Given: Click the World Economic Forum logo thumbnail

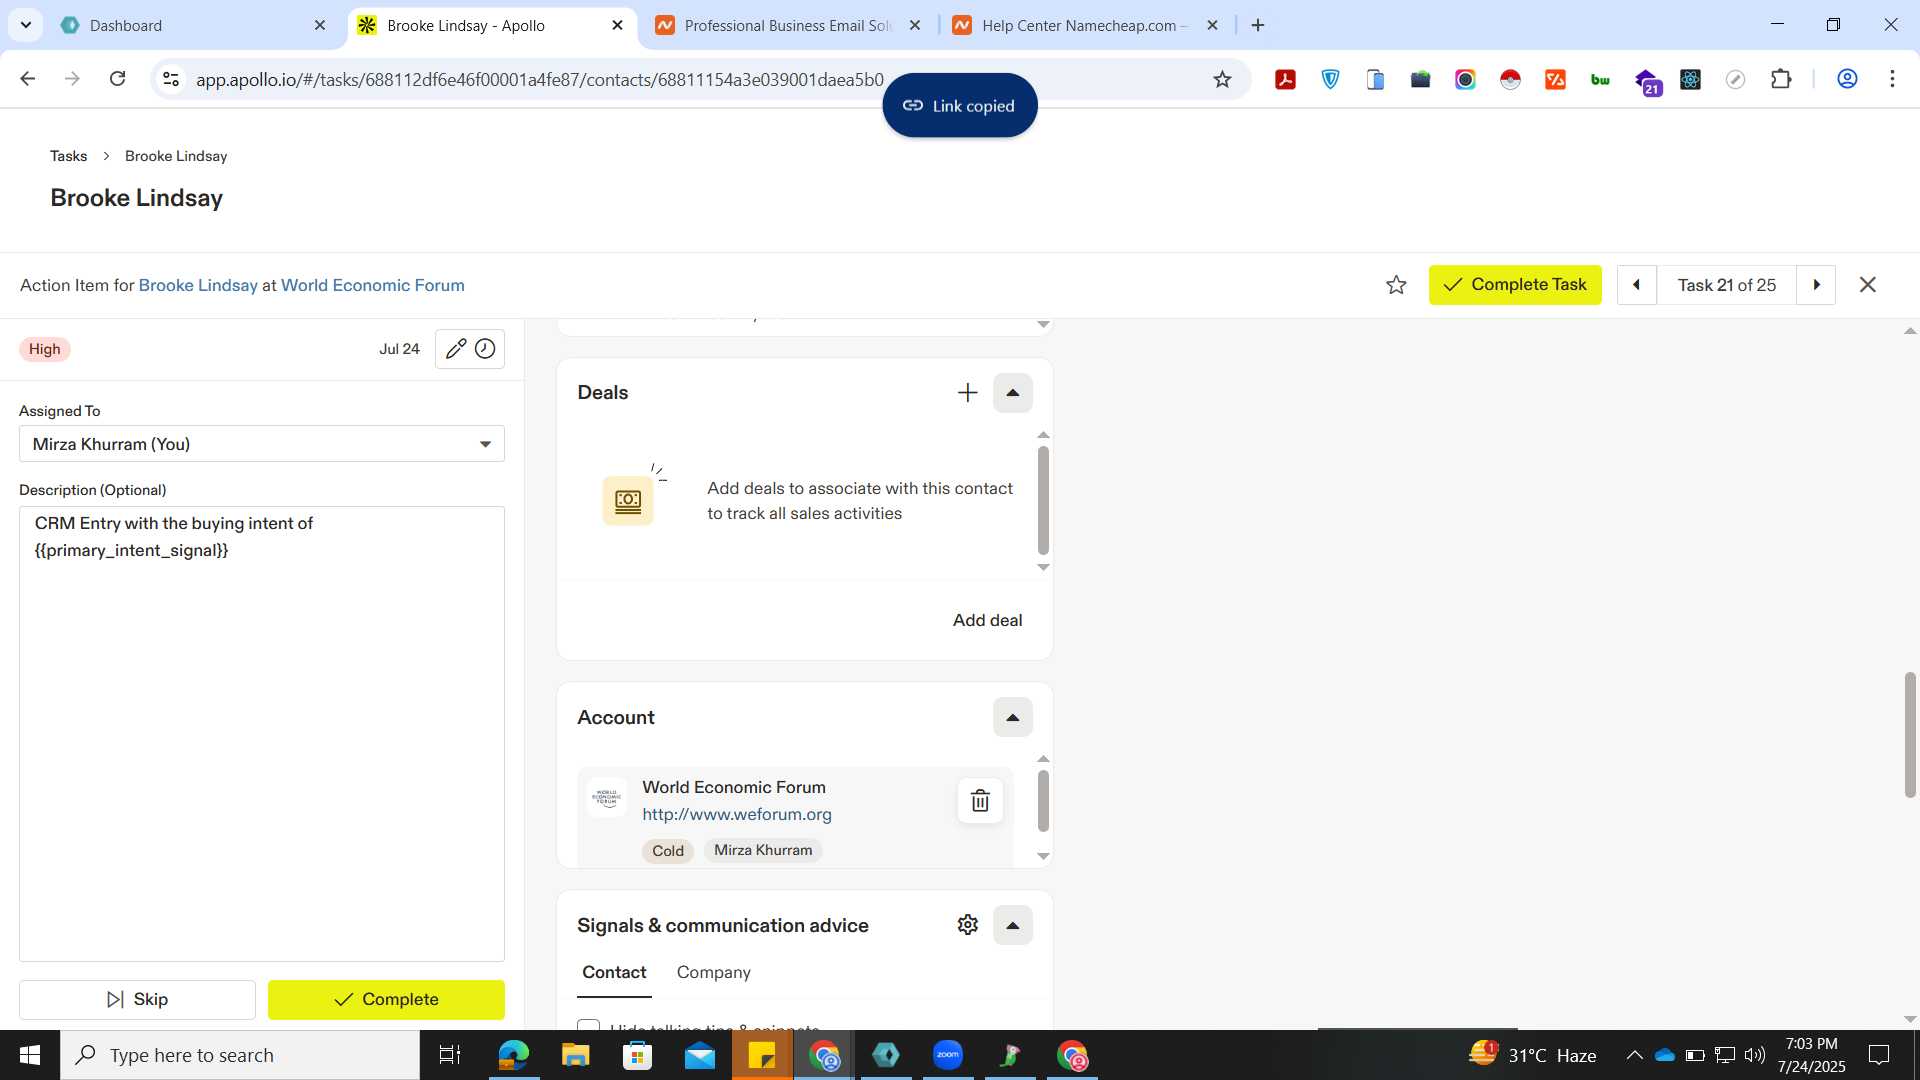Looking at the screenshot, I should 607,798.
